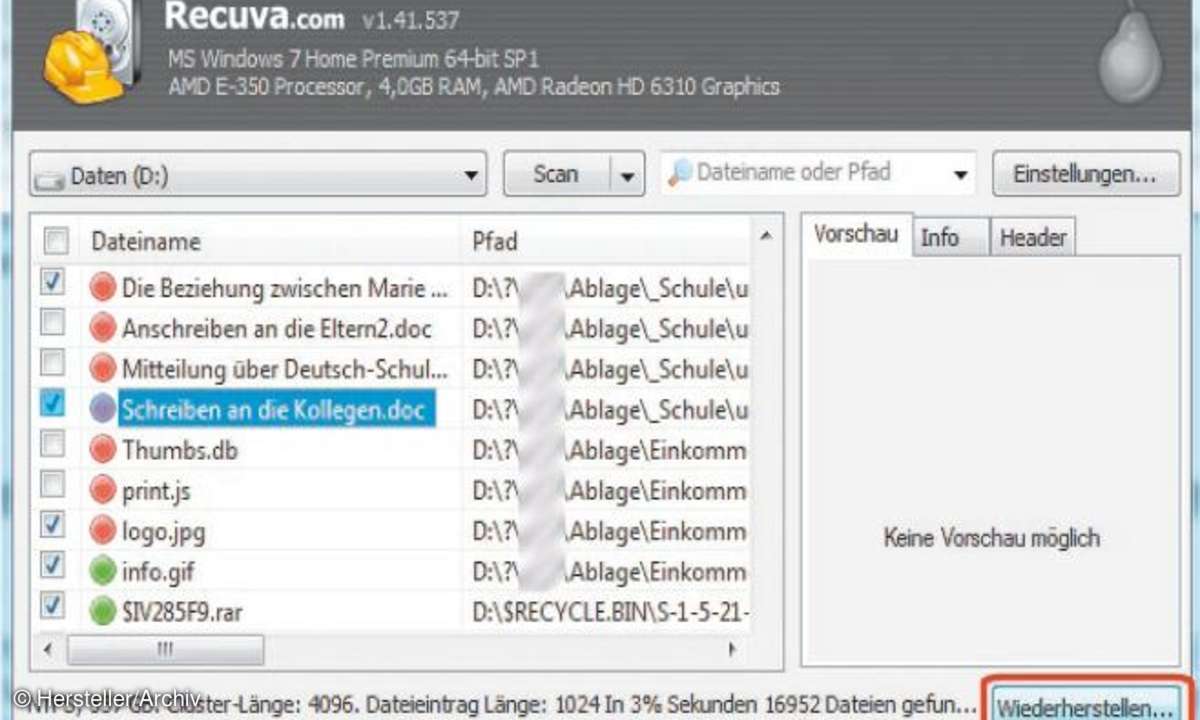Viewport: 1200px width, 720px height.
Task: Click the Recuva.com title link
Action: point(254,16)
